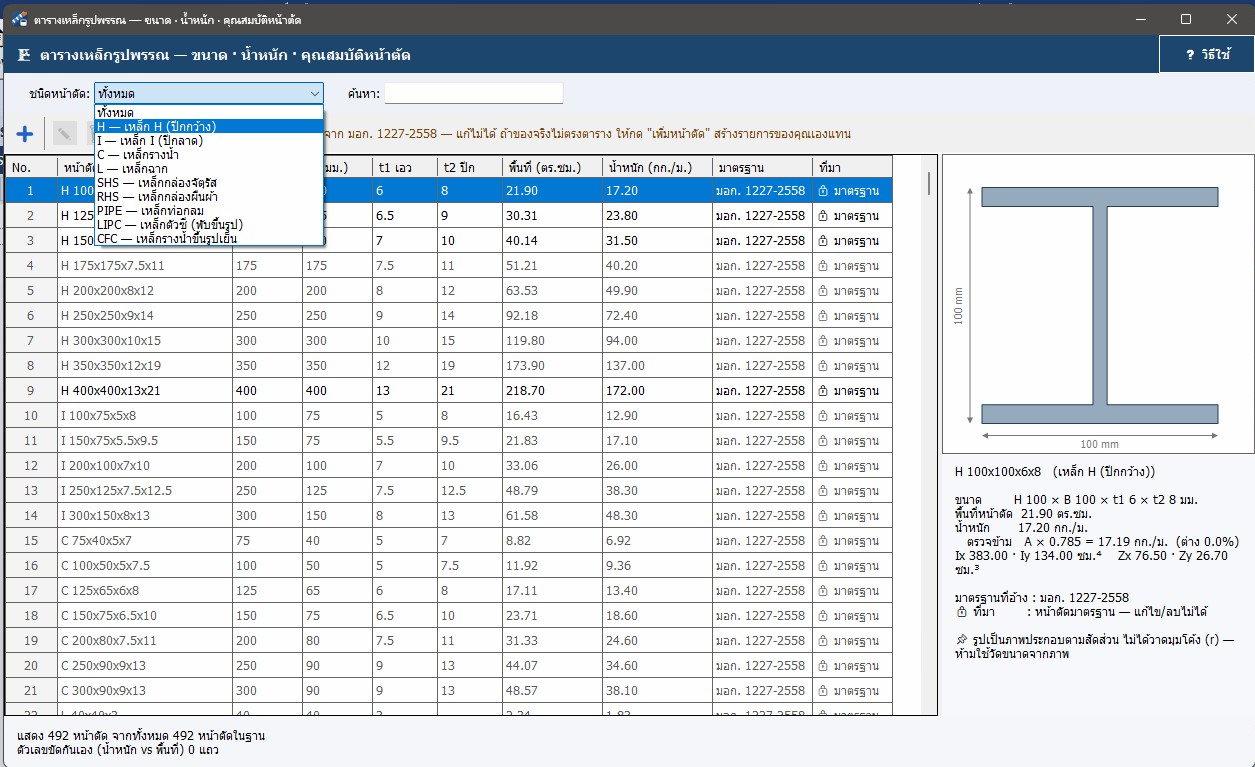Click the lock icon in row I 100x75x5x8
Screen dimensions: 1255x767
click(823, 416)
